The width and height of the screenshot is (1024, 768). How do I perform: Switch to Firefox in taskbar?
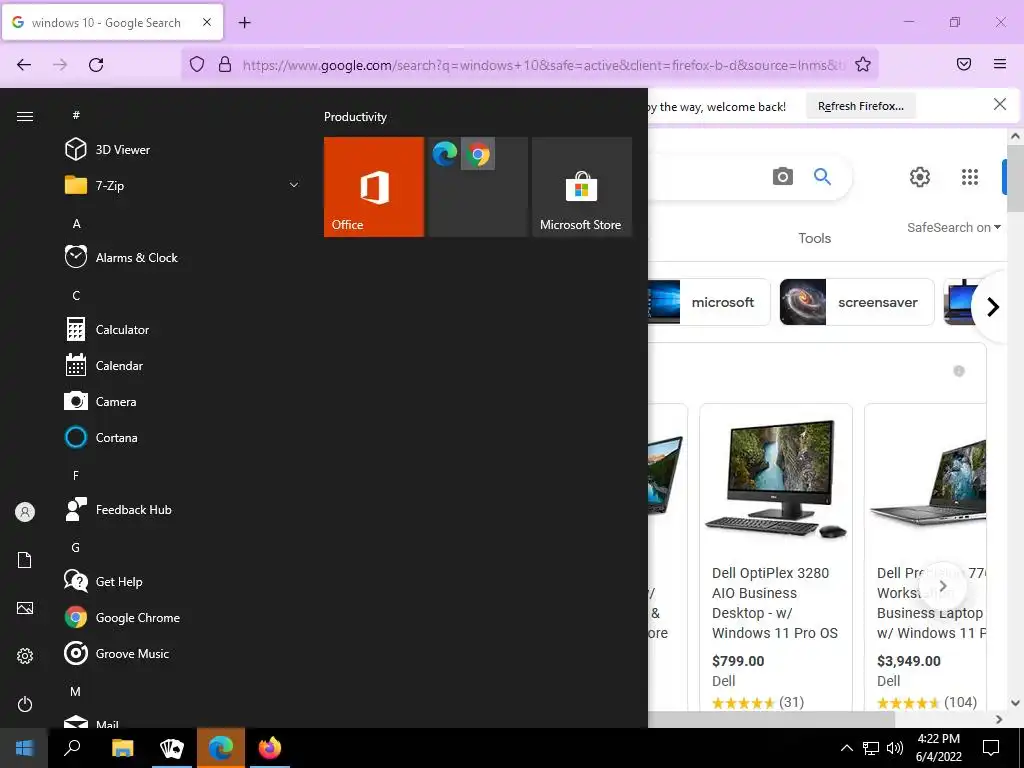tap(270, 748)
